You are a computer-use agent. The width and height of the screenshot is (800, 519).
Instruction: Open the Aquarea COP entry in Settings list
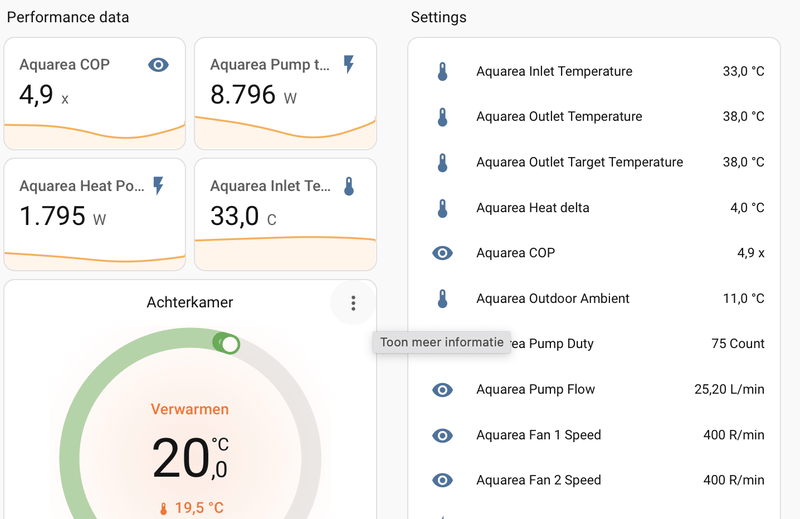tap(515, 253)
